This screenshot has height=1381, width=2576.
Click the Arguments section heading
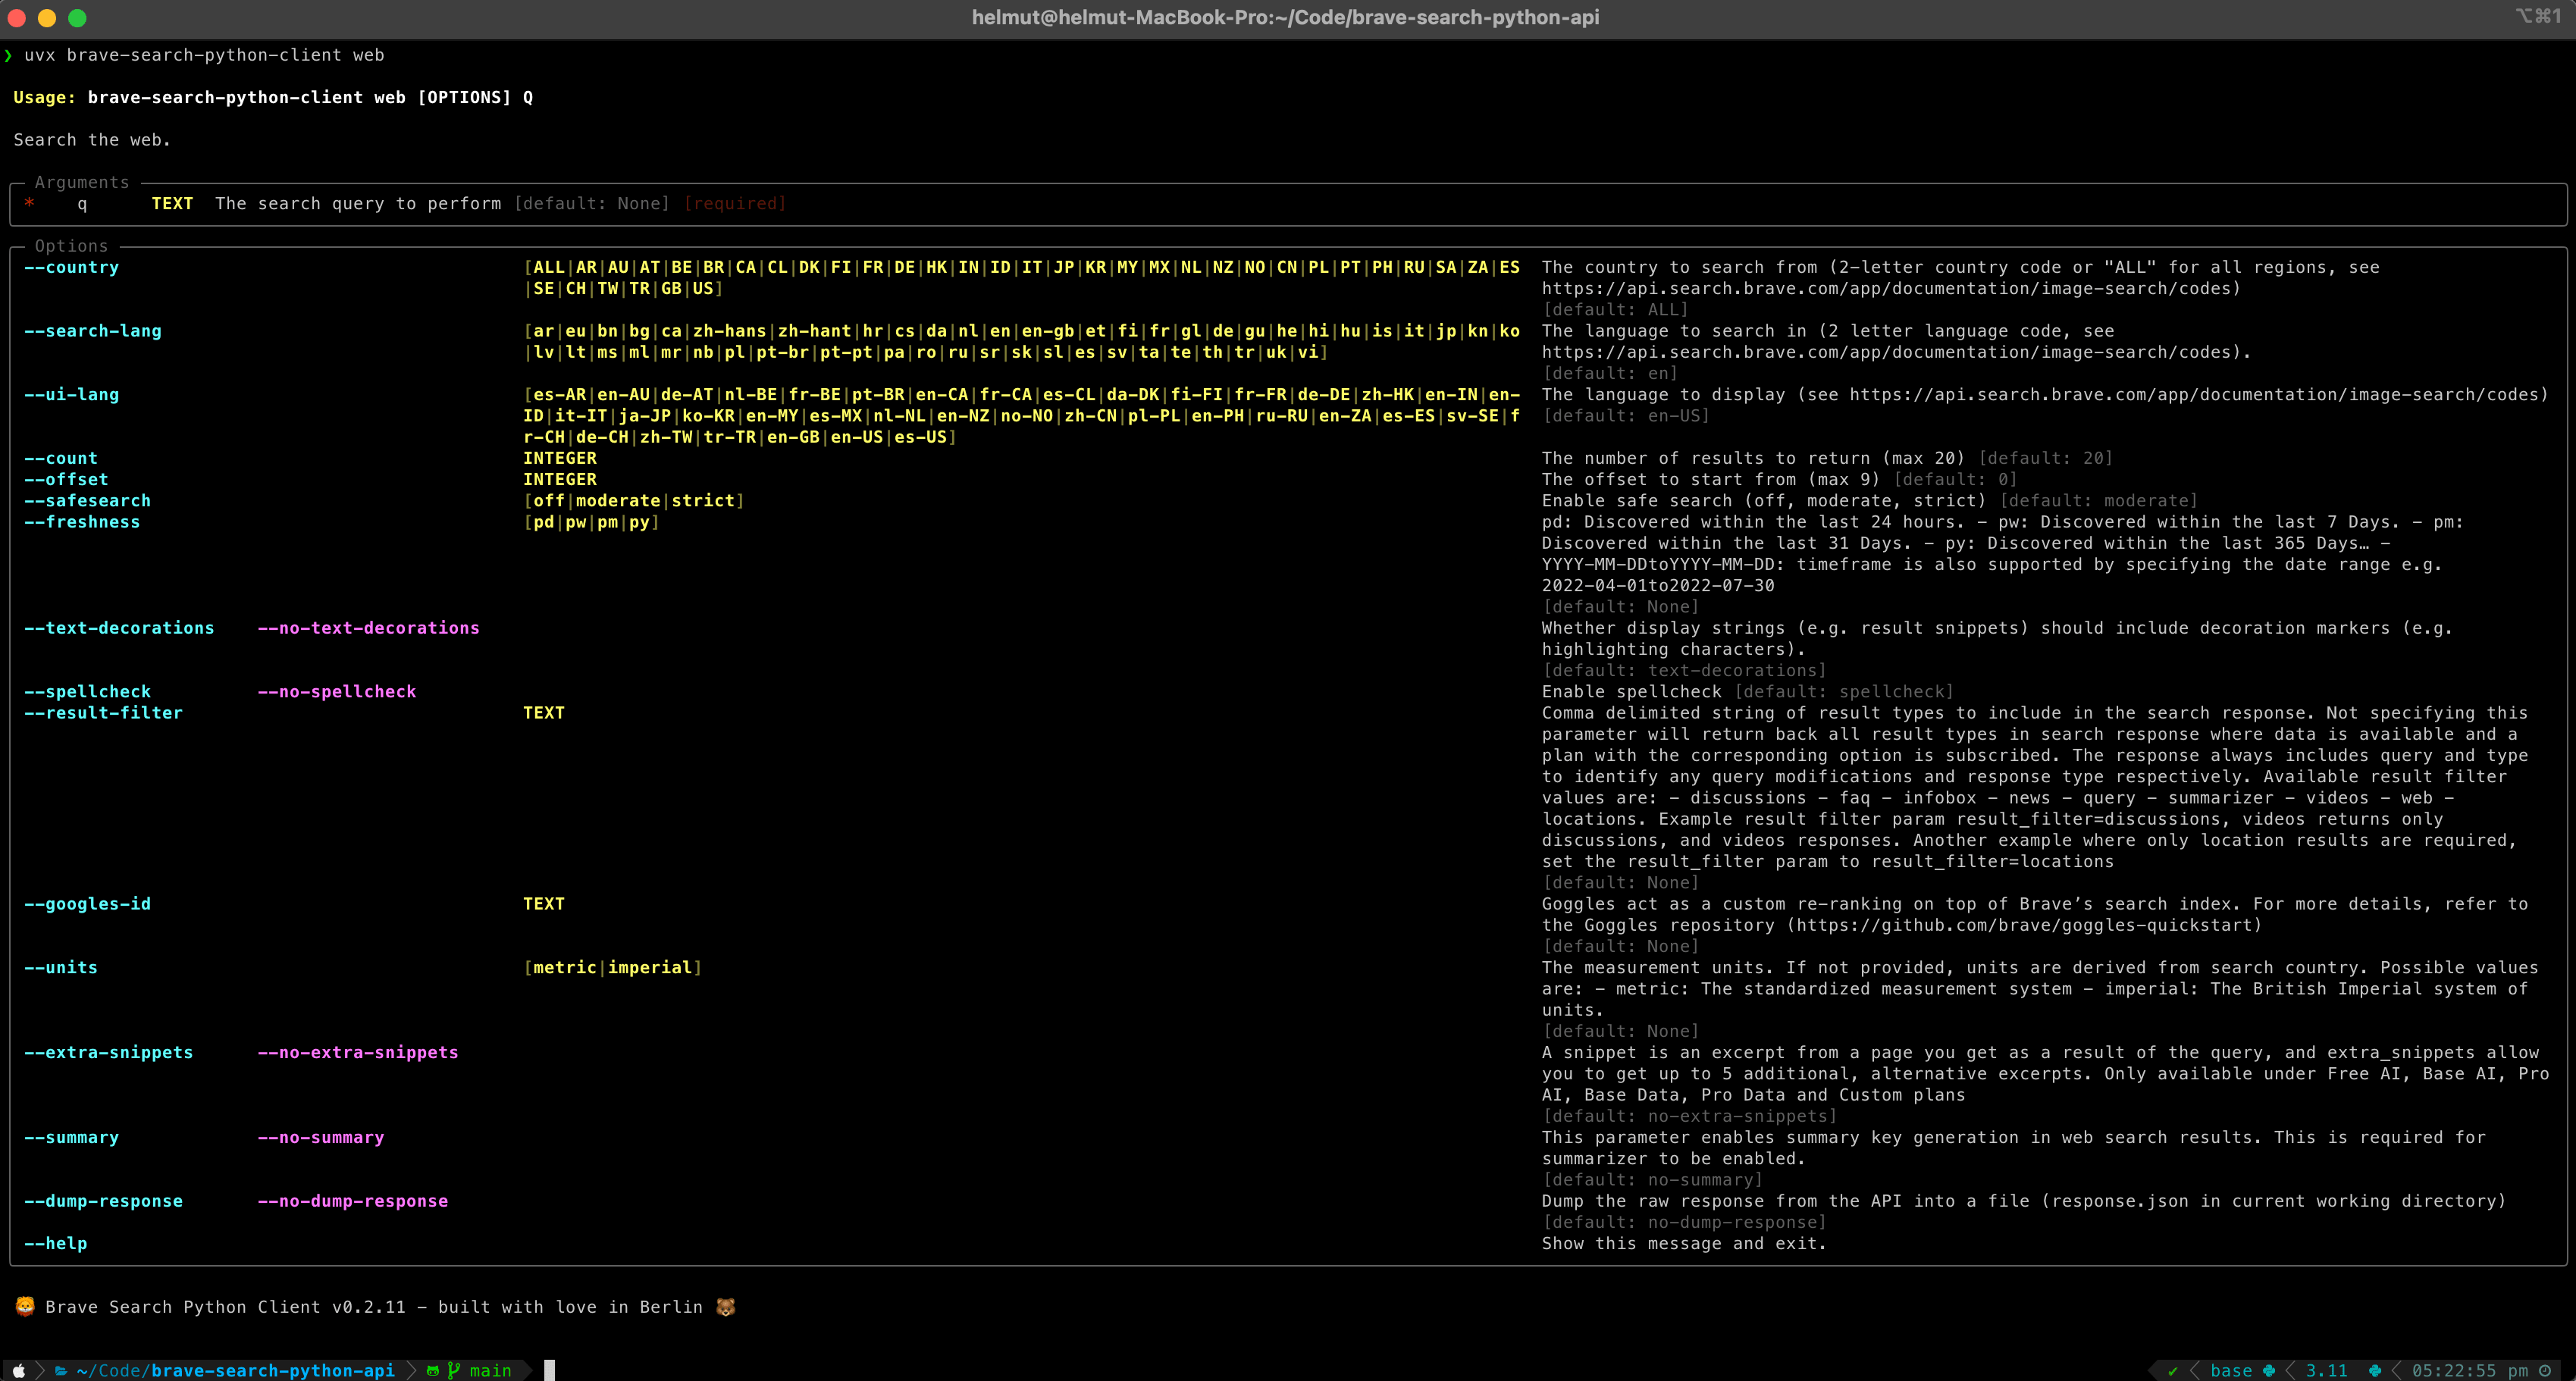click(x=82, y=182)
